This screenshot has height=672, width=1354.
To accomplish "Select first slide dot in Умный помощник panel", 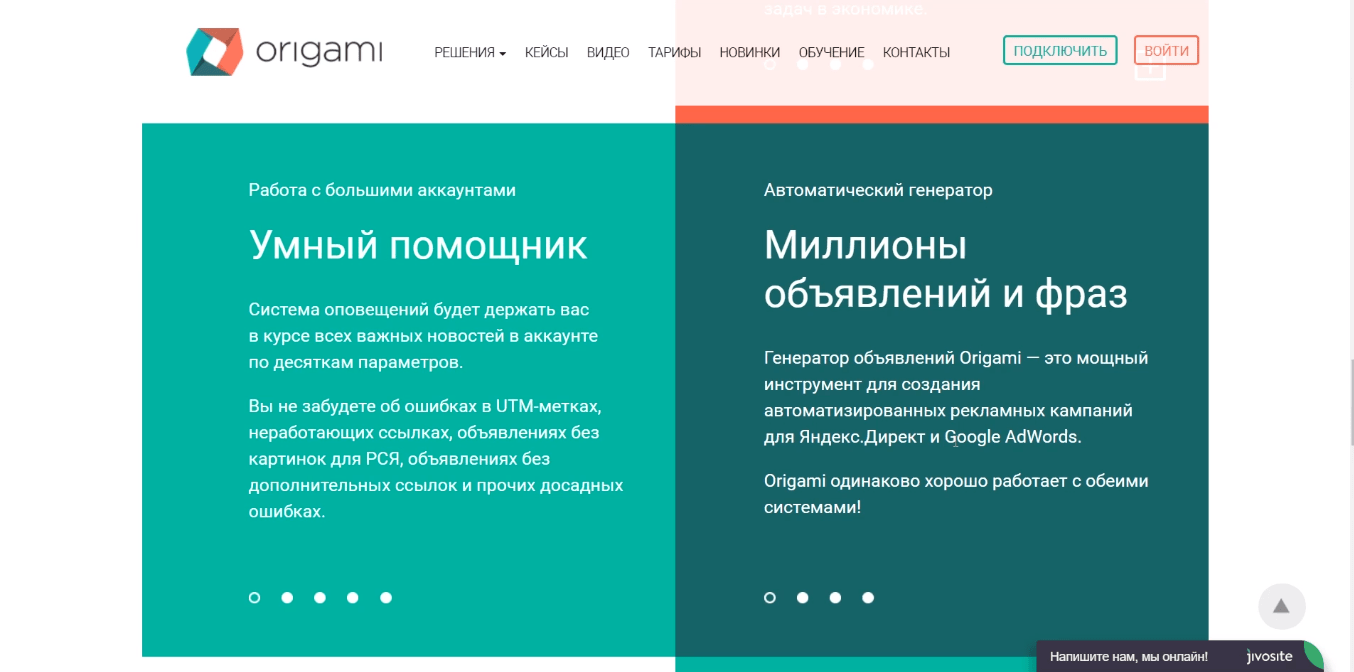I will [254, 598].
